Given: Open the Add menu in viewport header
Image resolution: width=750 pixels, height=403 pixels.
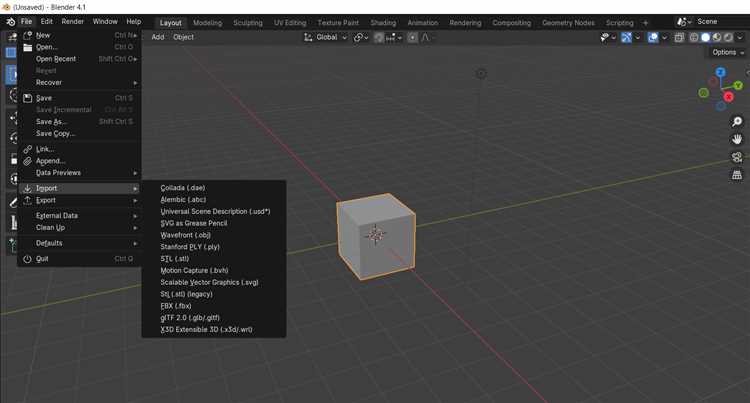Looking at the screenshot, I should 158,37.
